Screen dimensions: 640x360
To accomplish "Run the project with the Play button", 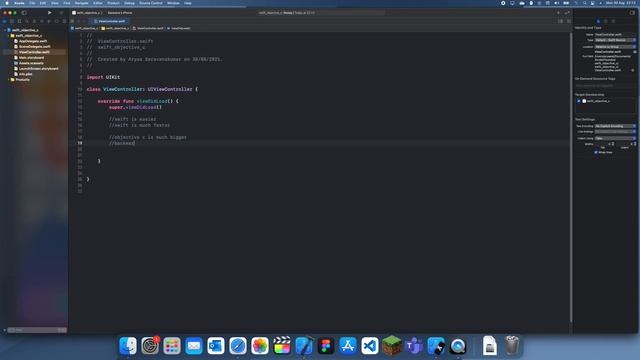I will (49, 13).
